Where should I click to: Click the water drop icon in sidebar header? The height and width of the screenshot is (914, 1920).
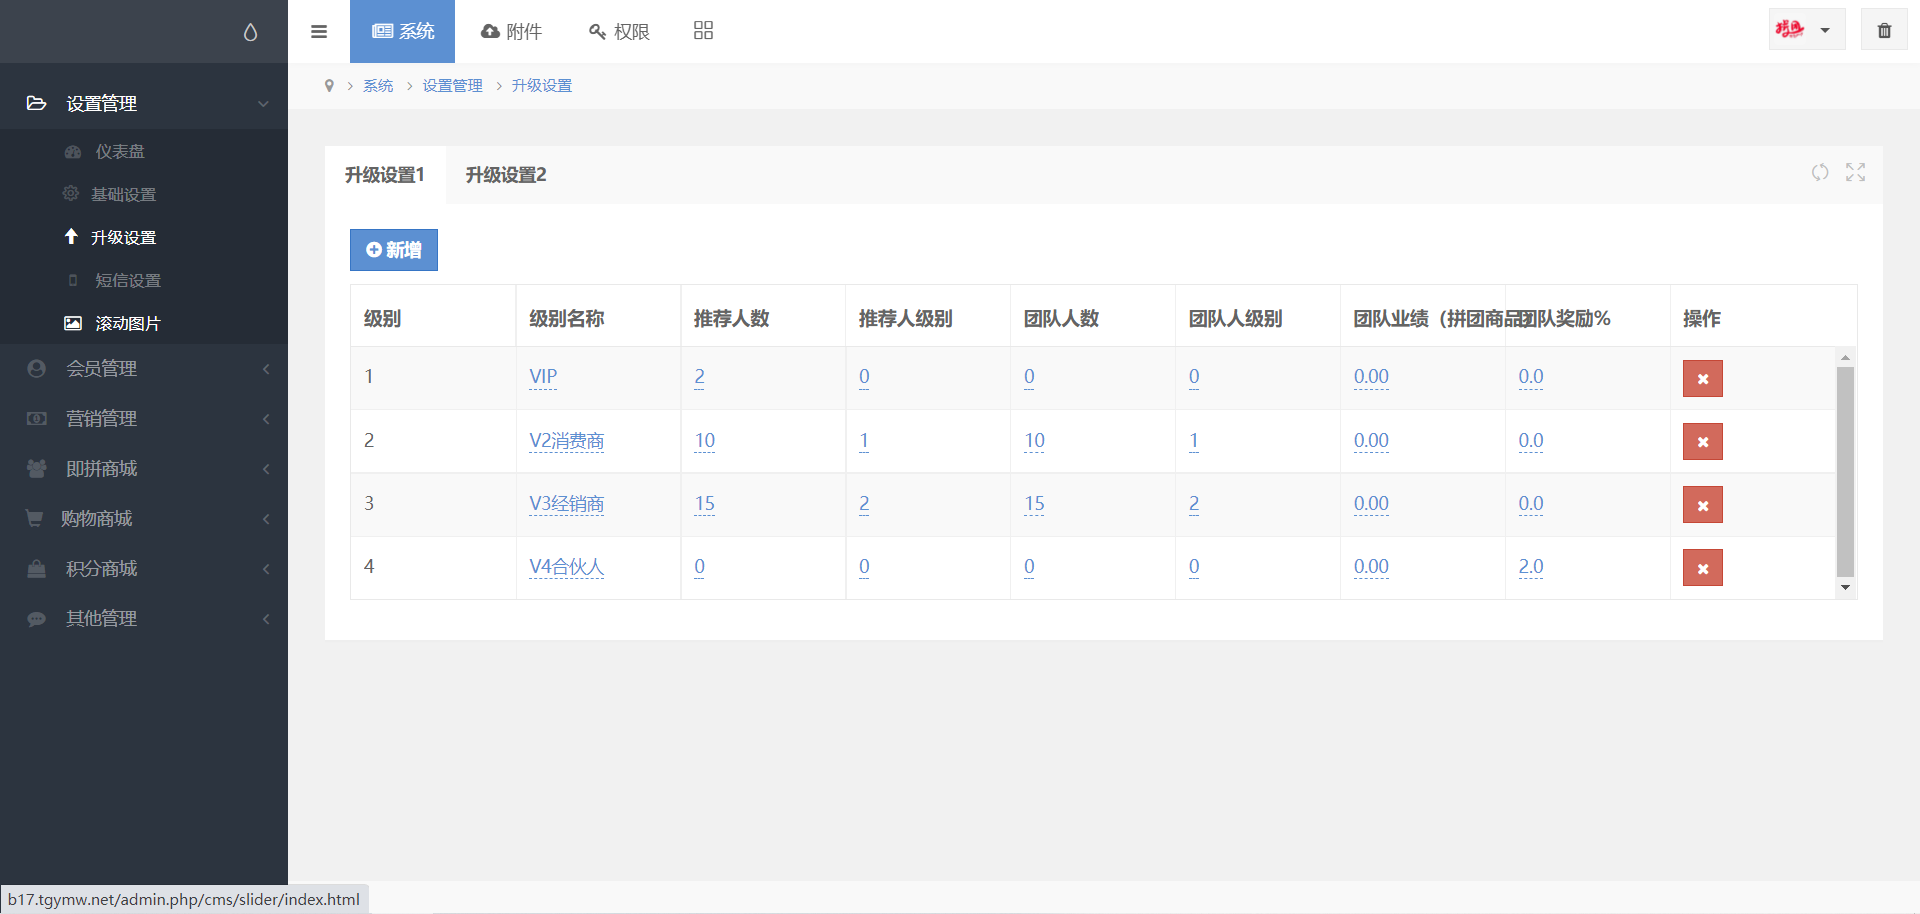(250, 32)
